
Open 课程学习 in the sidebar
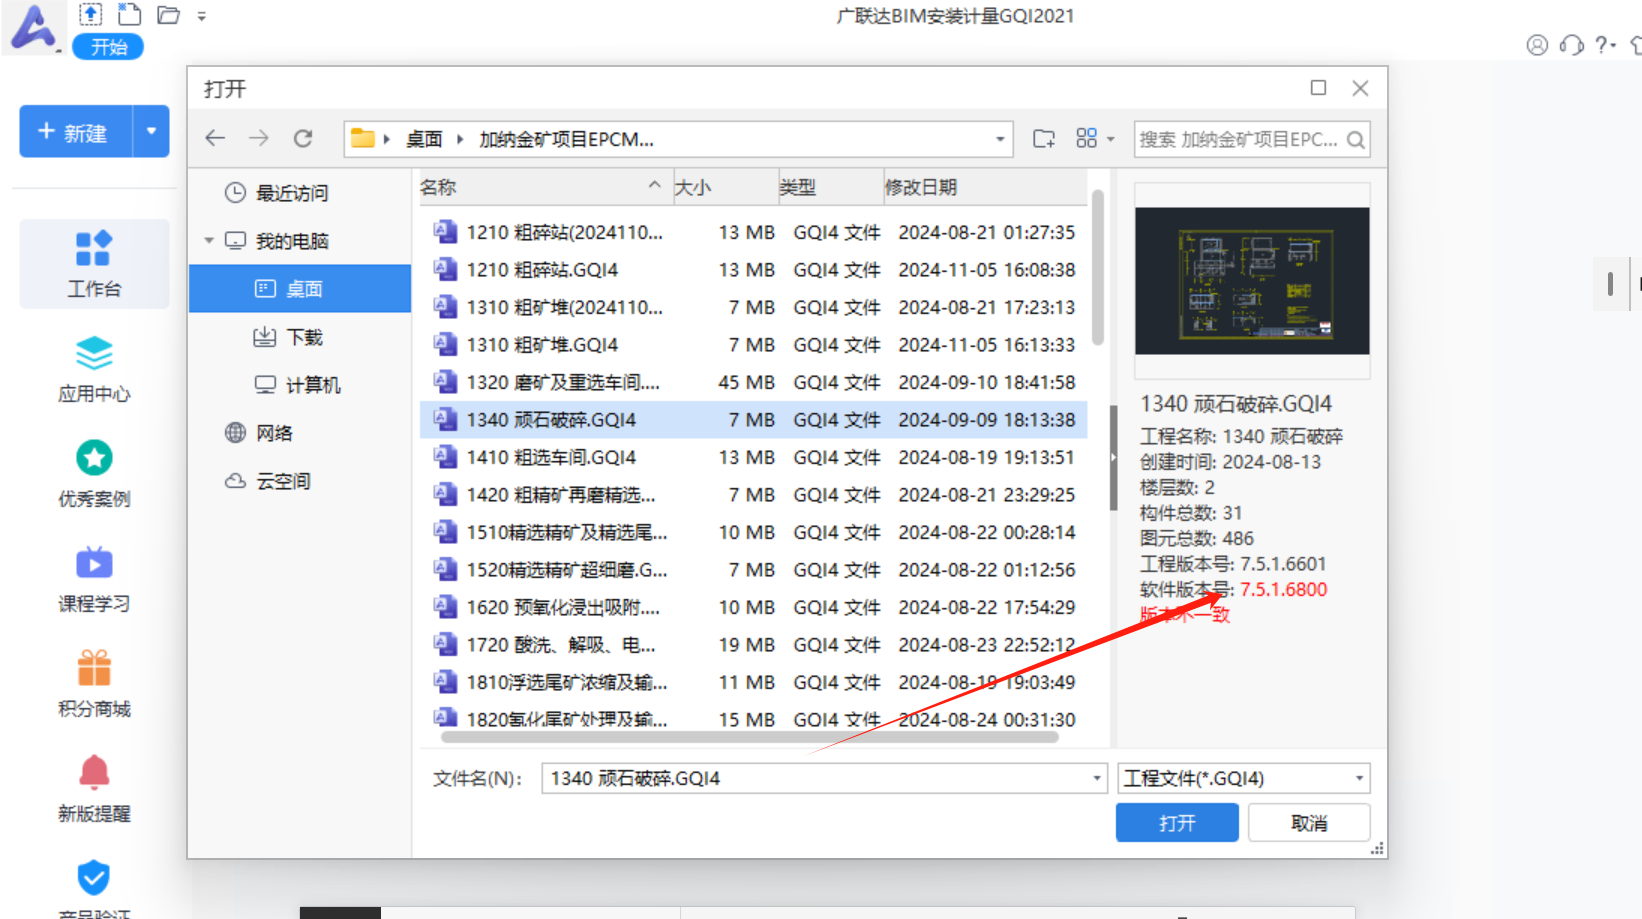point(94,579)
